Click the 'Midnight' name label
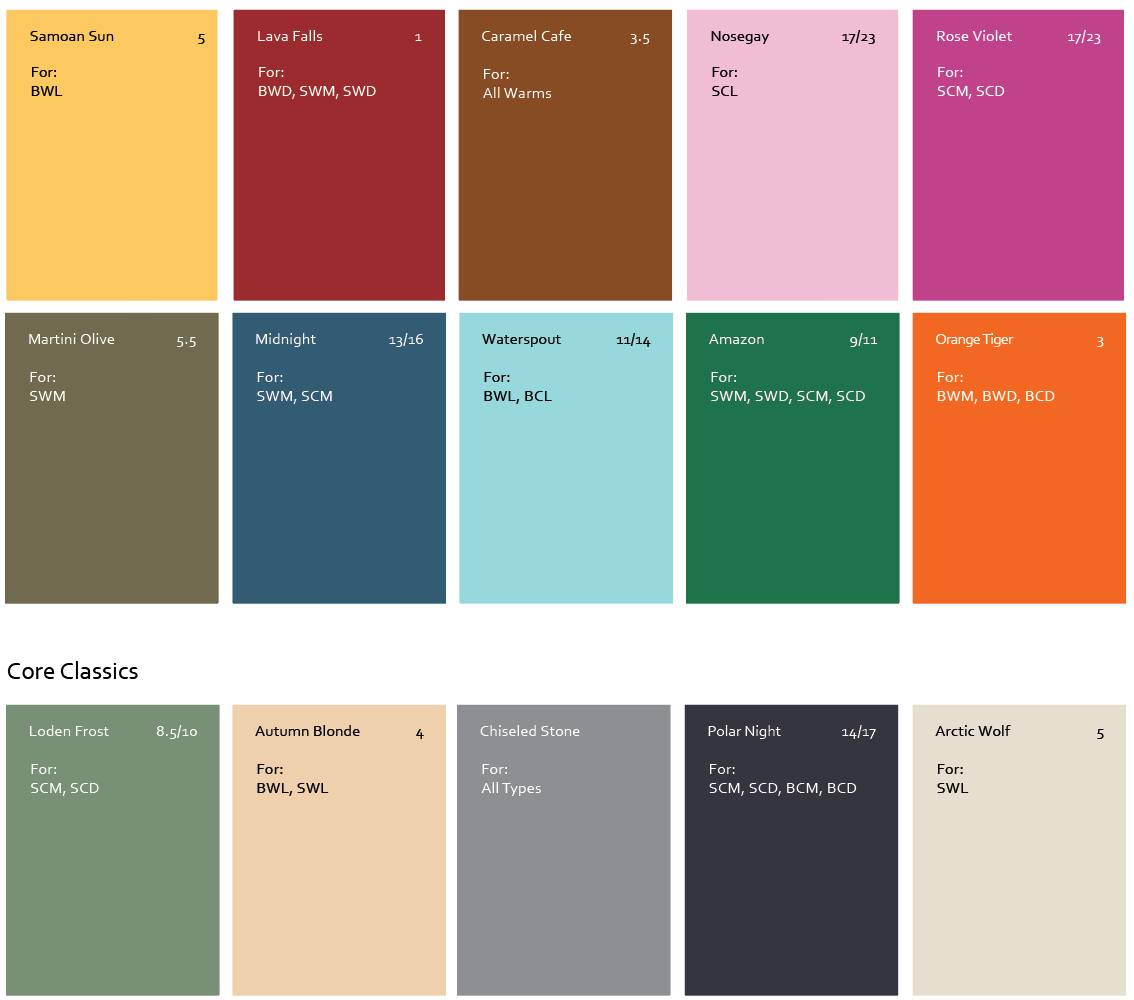Screen dimensions: 1134x1000 click(x=286, y=340)
